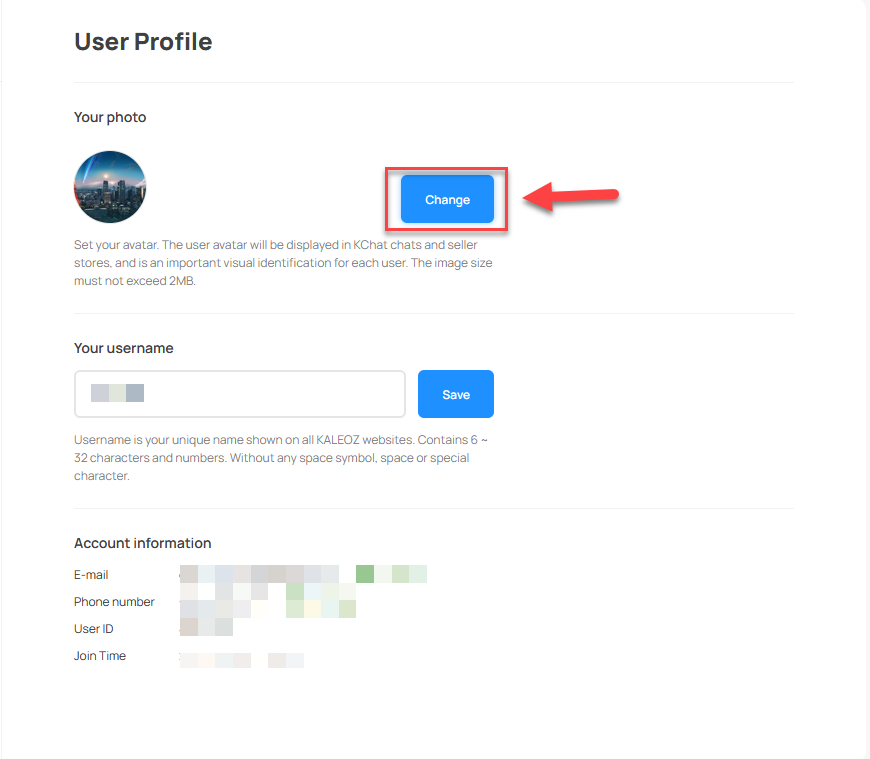Click the Account information heading
Image resolution: width=870 pixels, height=759 pixels.
[143, 543]
